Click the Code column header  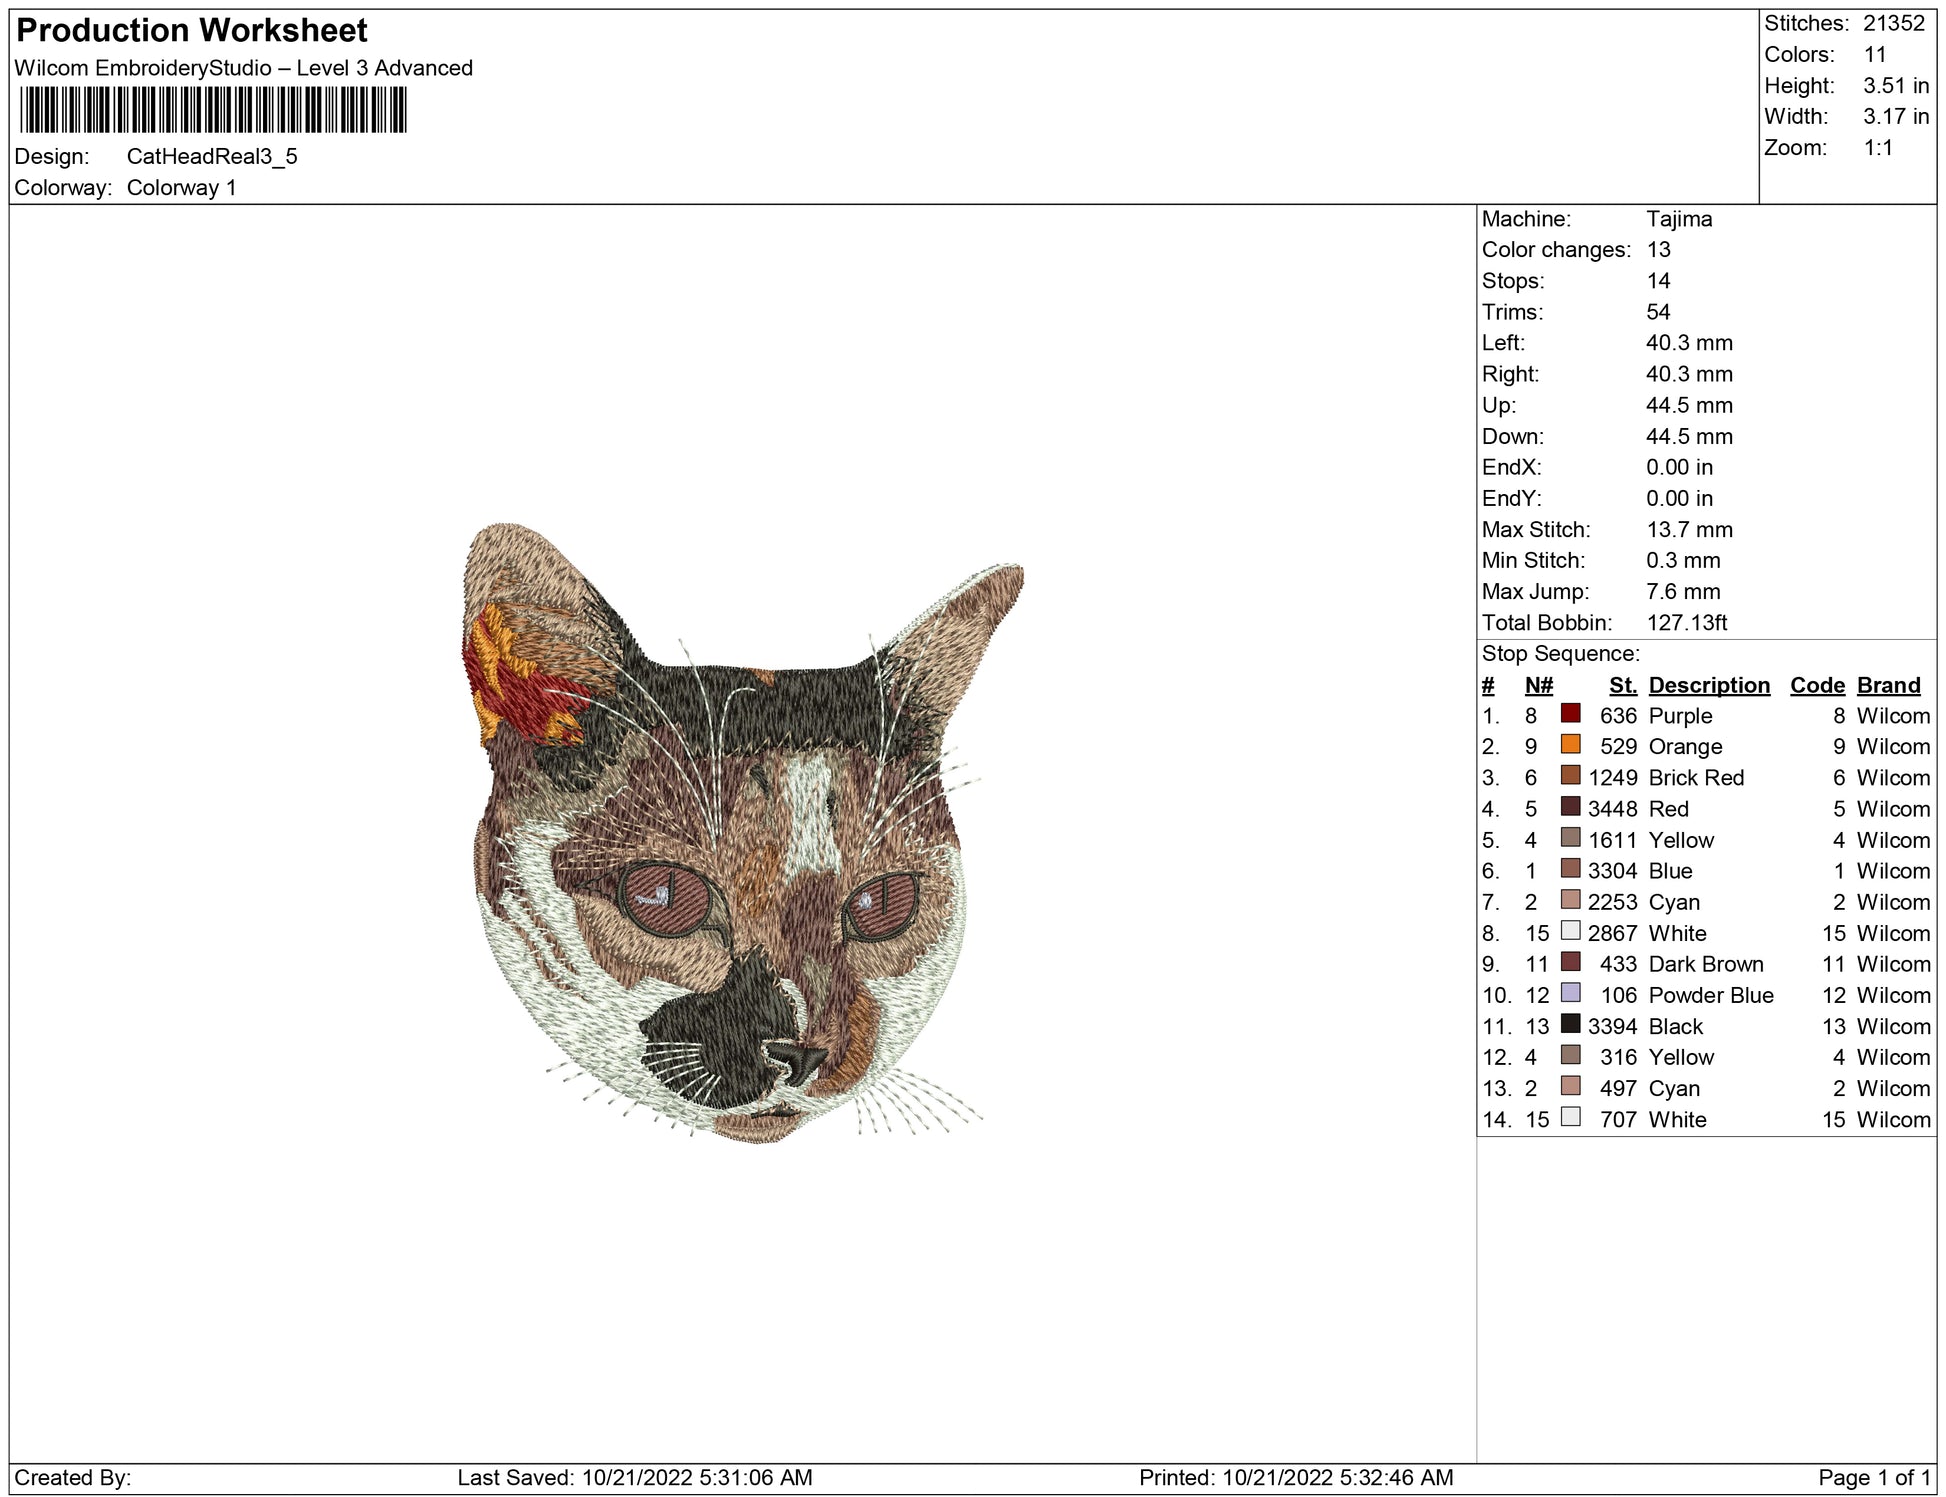click(1816, 685)
